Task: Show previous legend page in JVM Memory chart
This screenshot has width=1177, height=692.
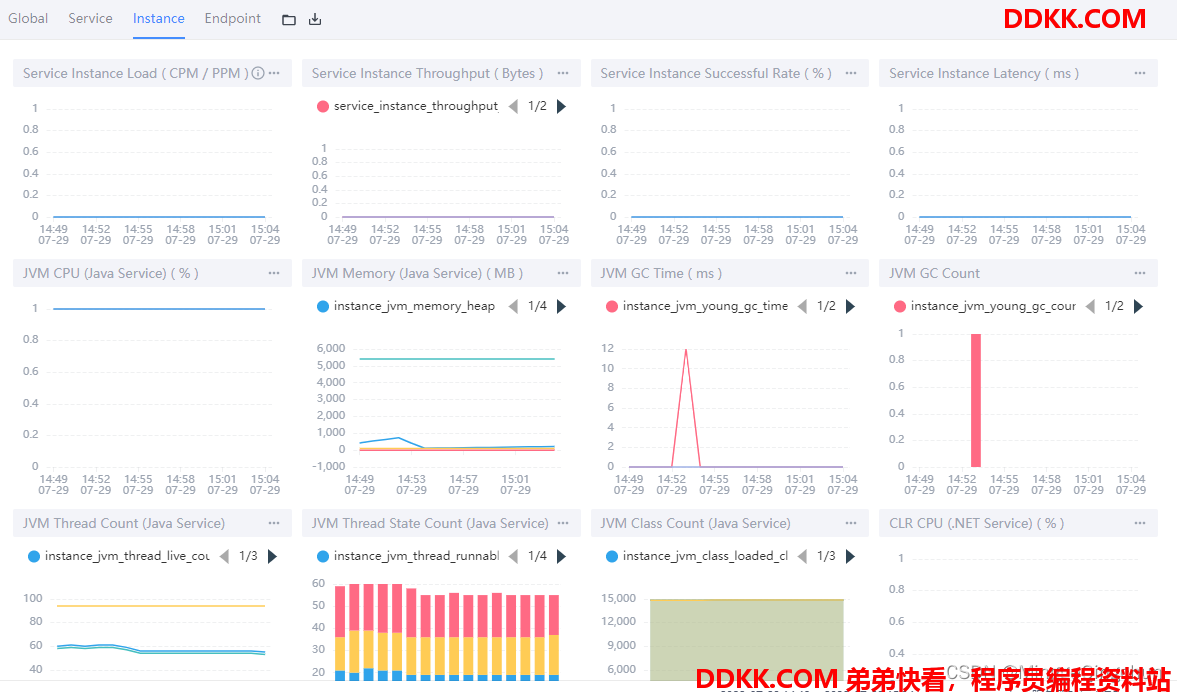Action: point(513,306)
